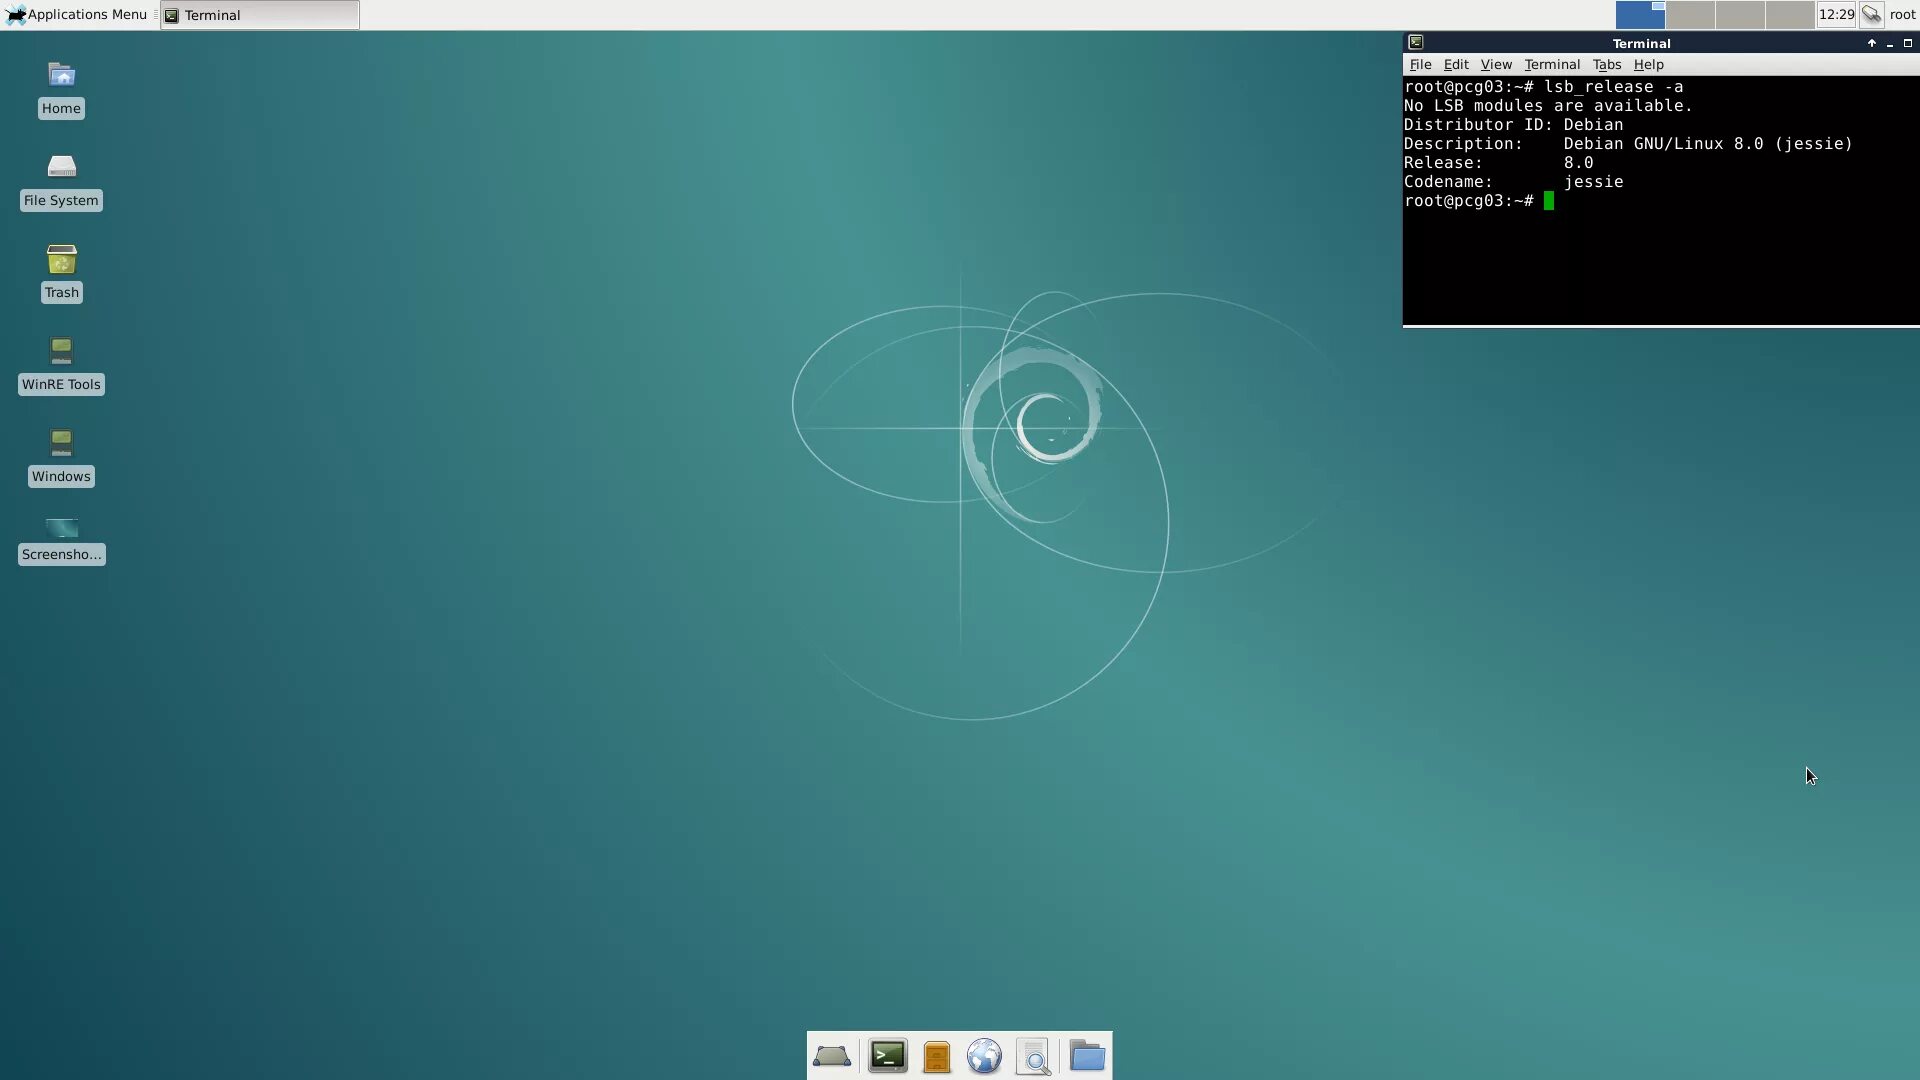Minimize the Terminal window
Image resolution: width=1920 pixels, height=1080 pixels.
(1890, 43)
